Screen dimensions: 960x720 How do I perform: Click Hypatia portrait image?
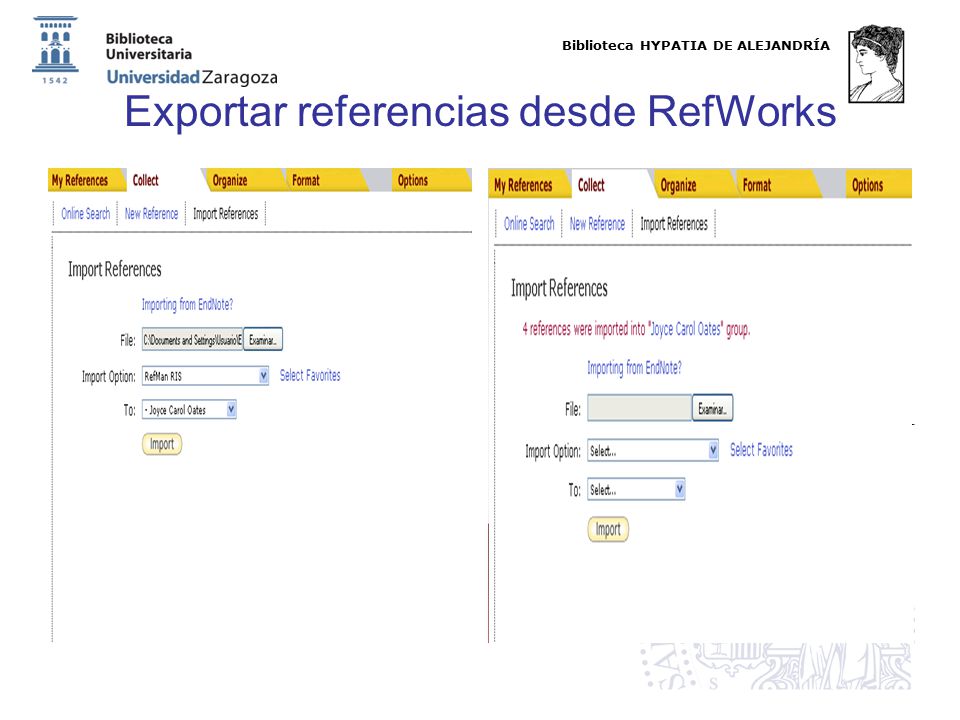pos(876,64)
